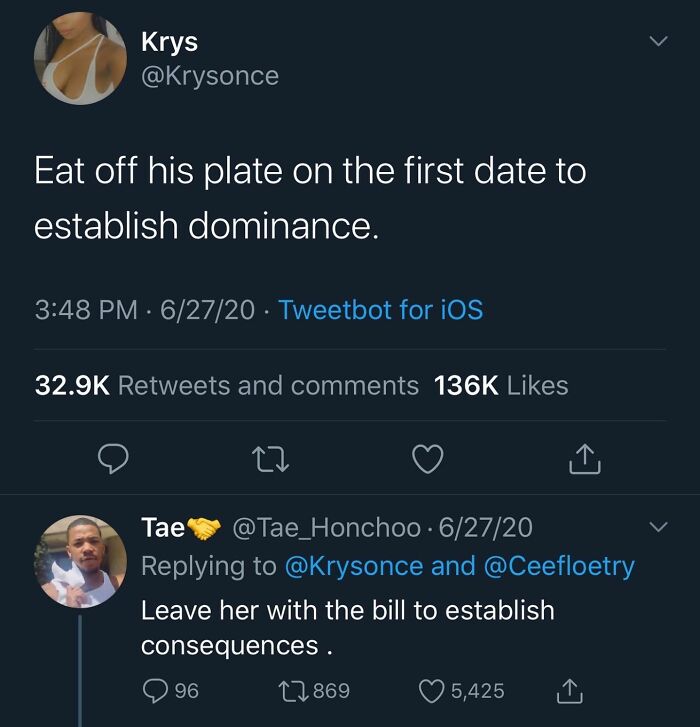
Task: Open the @Krysonce mention in reply
Action: (x=354, y=567)
